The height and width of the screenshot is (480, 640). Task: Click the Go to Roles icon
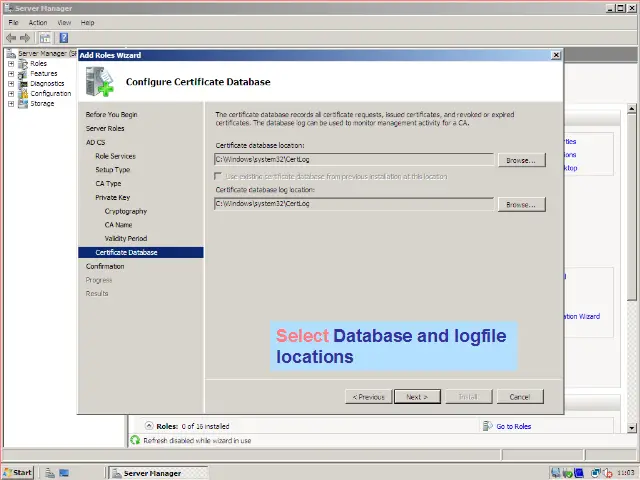(x=487, y=426)
